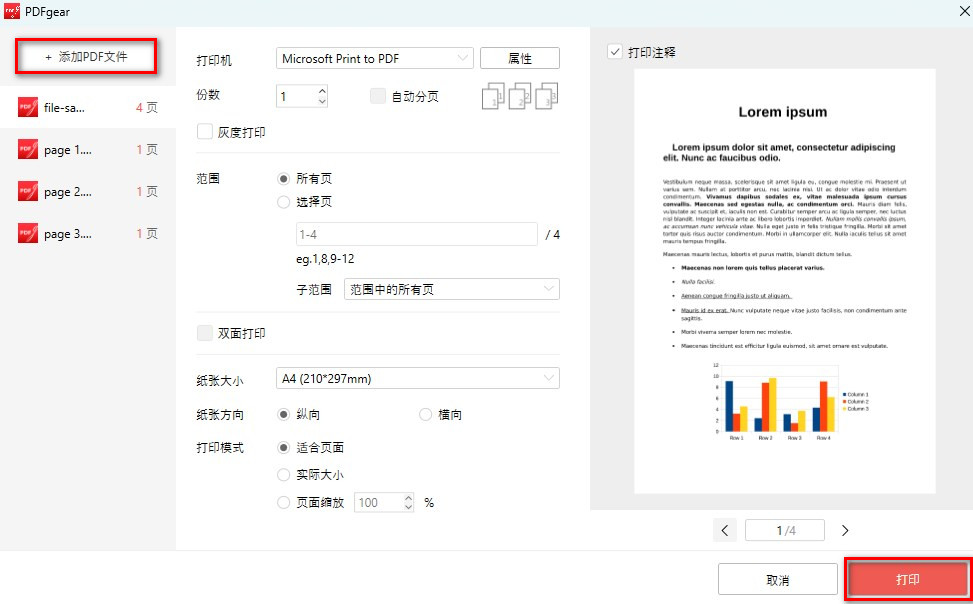Increase copies with the up stepper arrow
The image size is (973, 604).
pos(321,89)
